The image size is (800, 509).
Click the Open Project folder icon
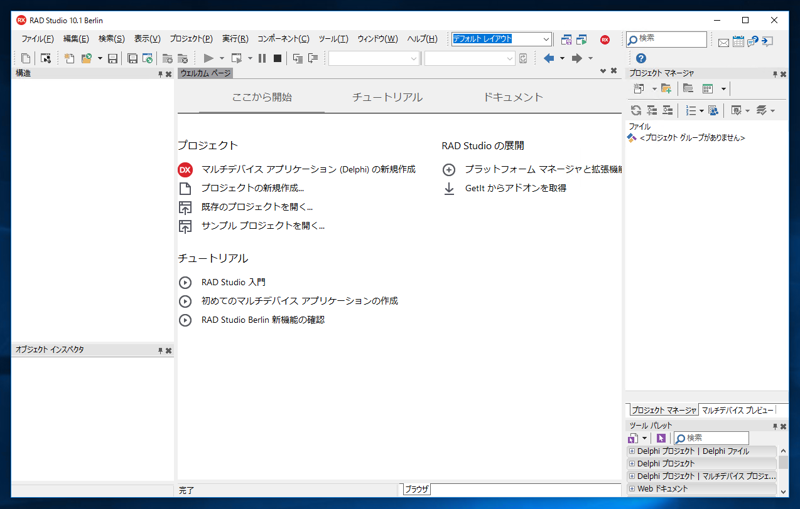[x=87, y=58]
